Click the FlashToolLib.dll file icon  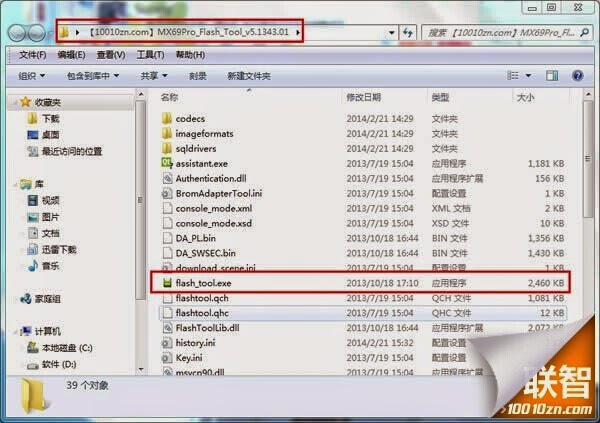(167, 328)
